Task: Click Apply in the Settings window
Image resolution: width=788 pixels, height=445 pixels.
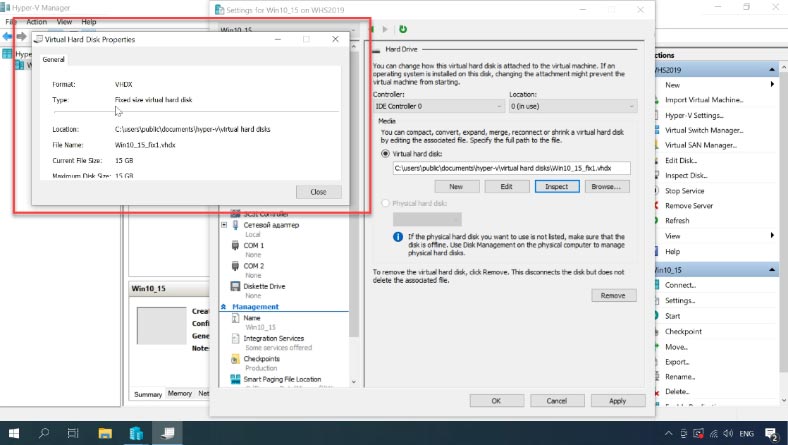Action: coord(618,401)
